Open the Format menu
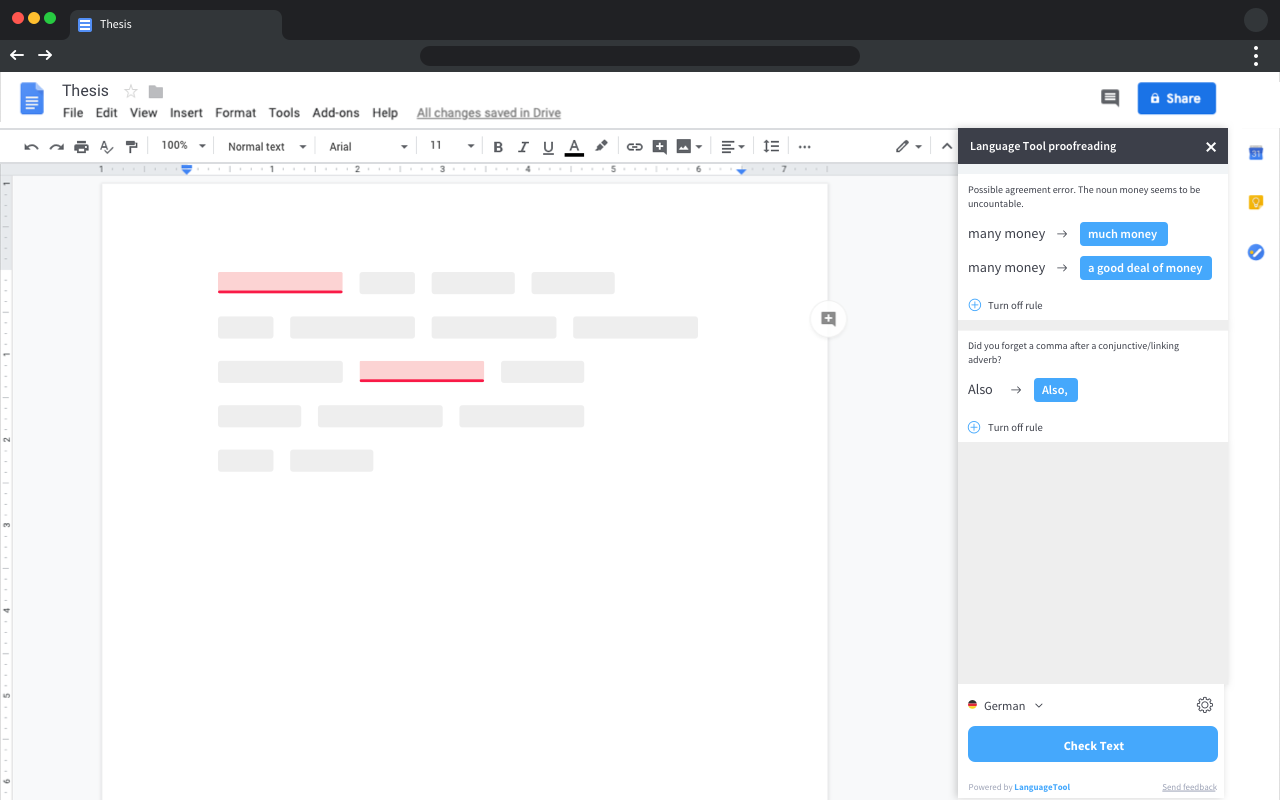 pyautogui.click(x=235, y=113)
